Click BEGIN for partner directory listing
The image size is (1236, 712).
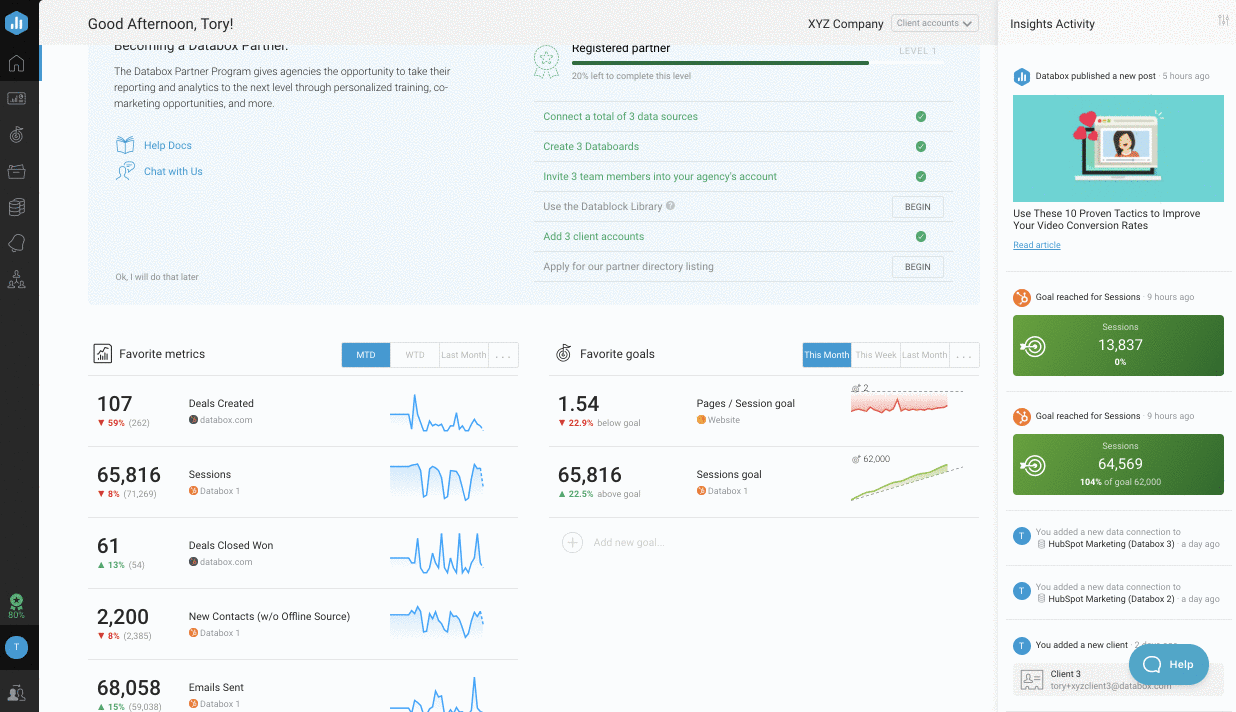tap(917, 267)
